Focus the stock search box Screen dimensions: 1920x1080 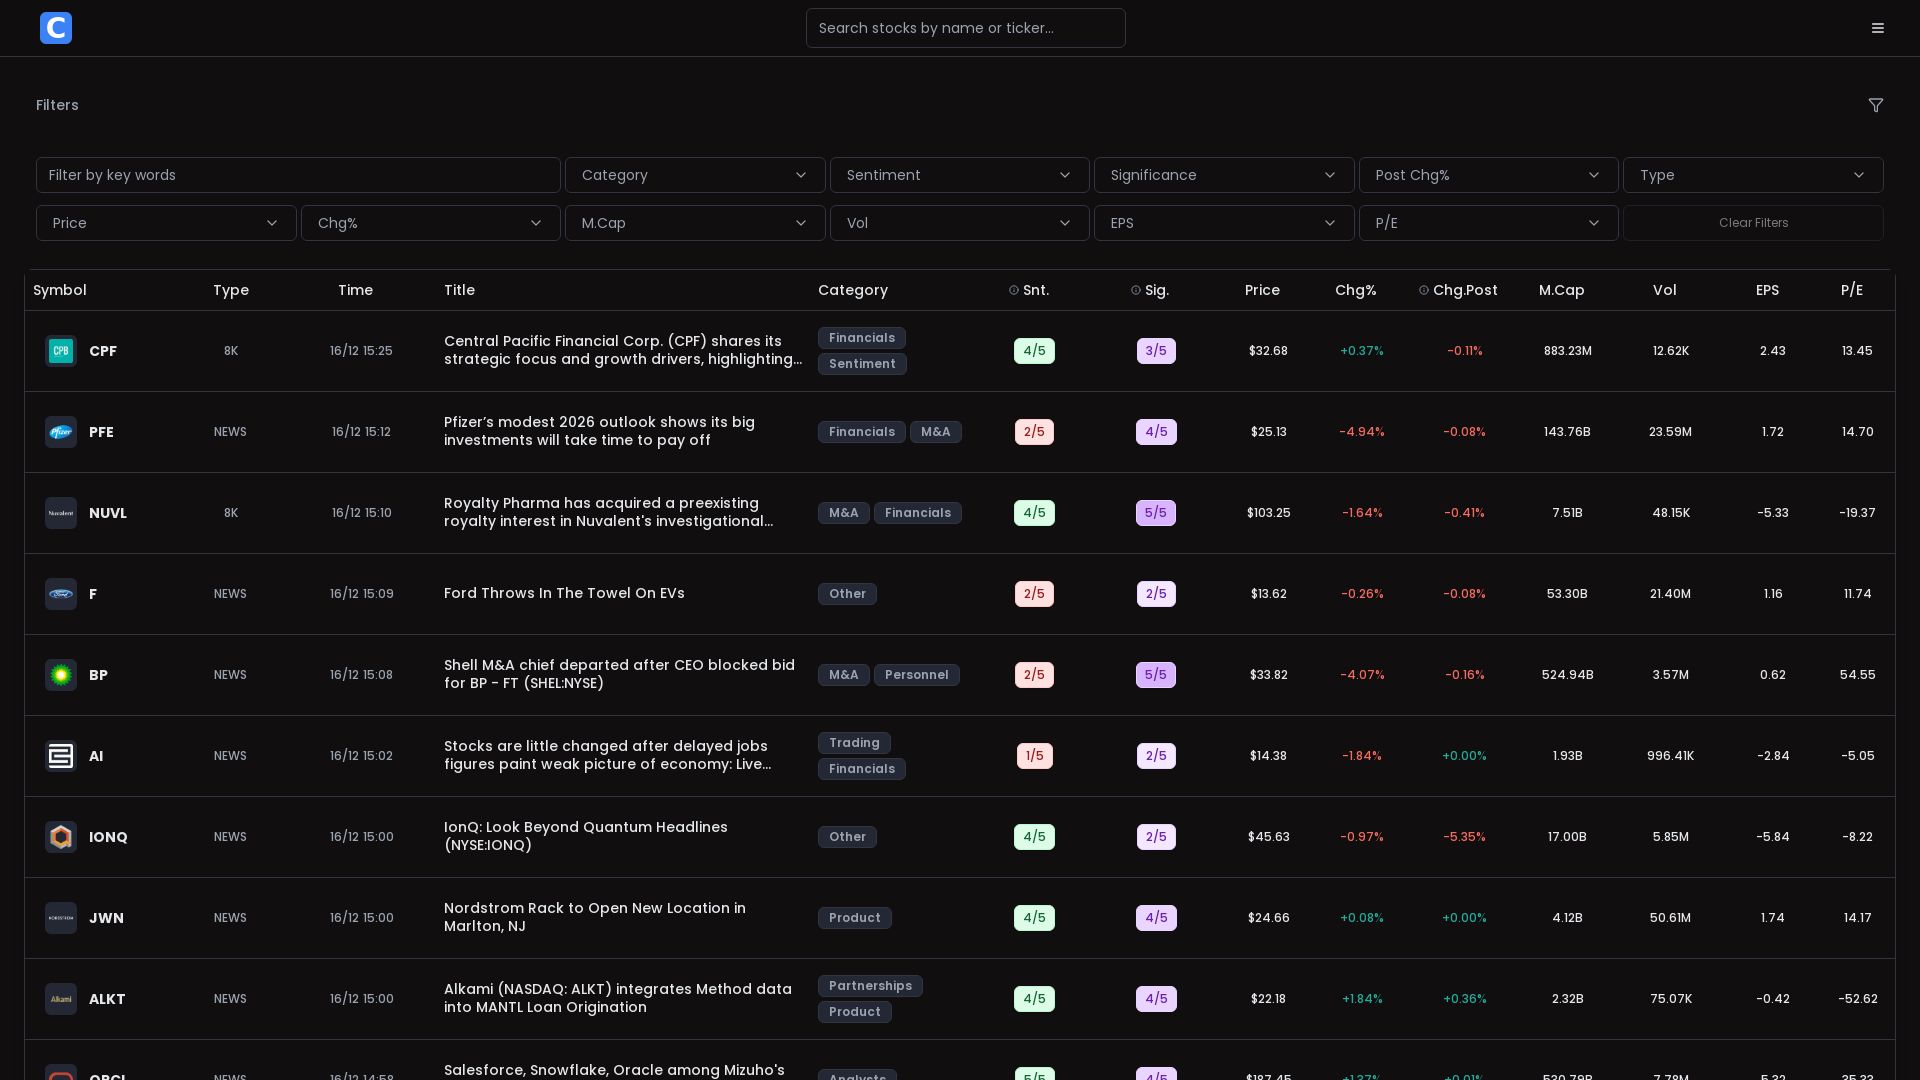tap(965, 28)
